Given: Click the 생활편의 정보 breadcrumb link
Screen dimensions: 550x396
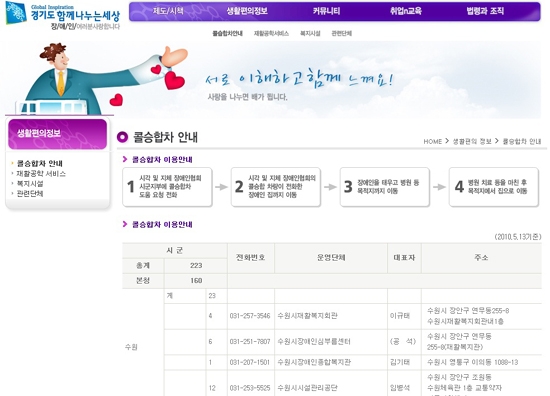Looking at the screenshot, I should [472, 141].
